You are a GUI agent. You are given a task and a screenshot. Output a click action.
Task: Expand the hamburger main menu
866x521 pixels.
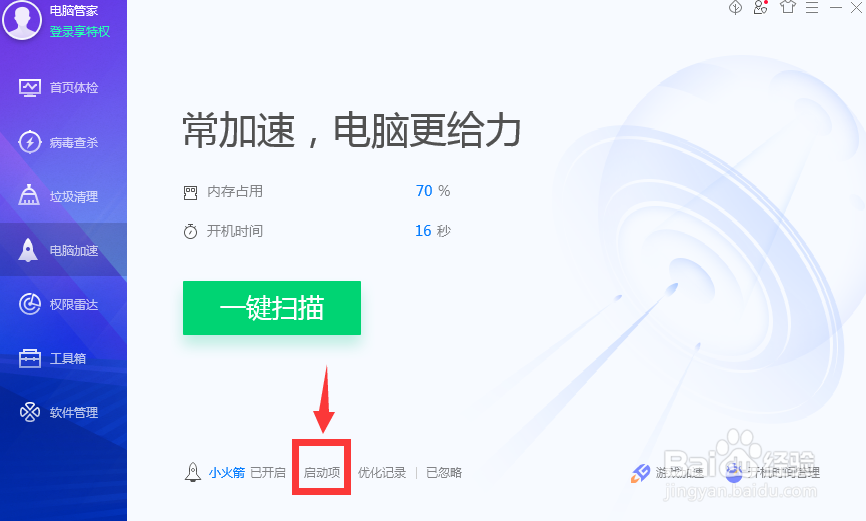point(812,7)
